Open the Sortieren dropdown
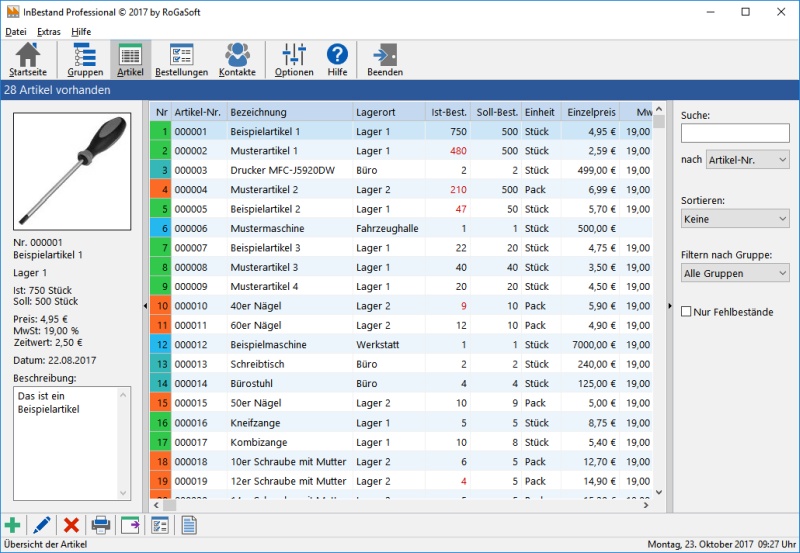This screenshot has height=553, width=800. [734, 218]
